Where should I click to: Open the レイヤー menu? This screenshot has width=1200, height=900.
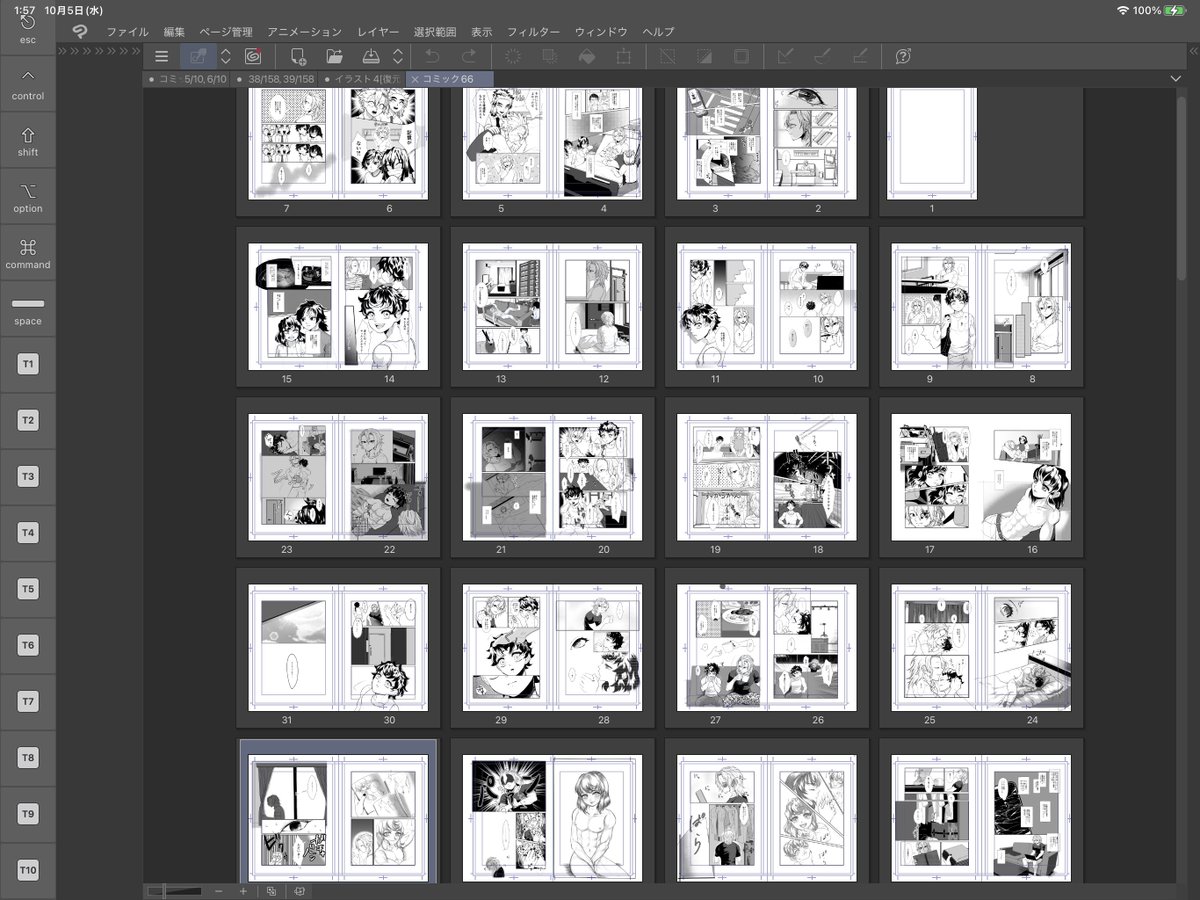(x=379, y=32)
